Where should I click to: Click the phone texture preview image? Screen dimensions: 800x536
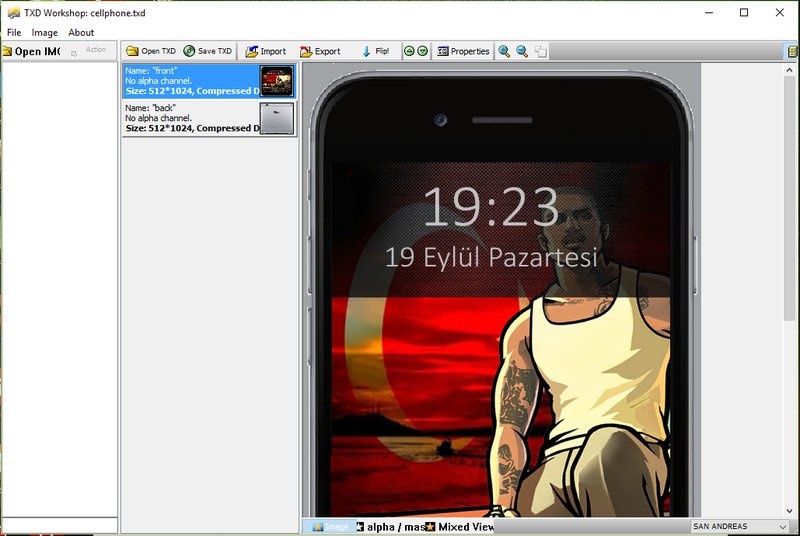point(502,291)
